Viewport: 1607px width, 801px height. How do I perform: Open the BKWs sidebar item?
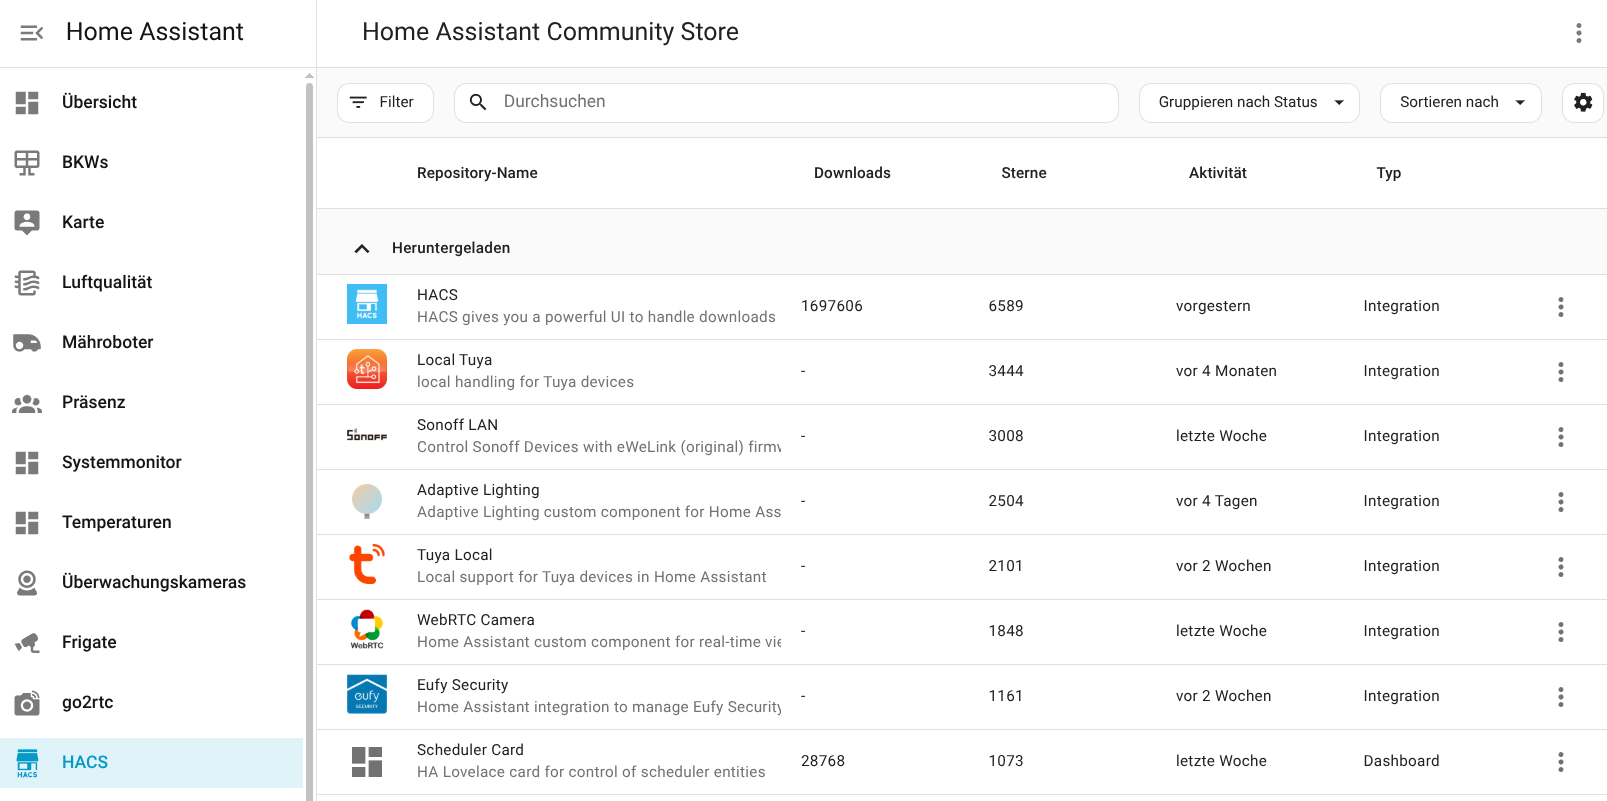[151, 162]
